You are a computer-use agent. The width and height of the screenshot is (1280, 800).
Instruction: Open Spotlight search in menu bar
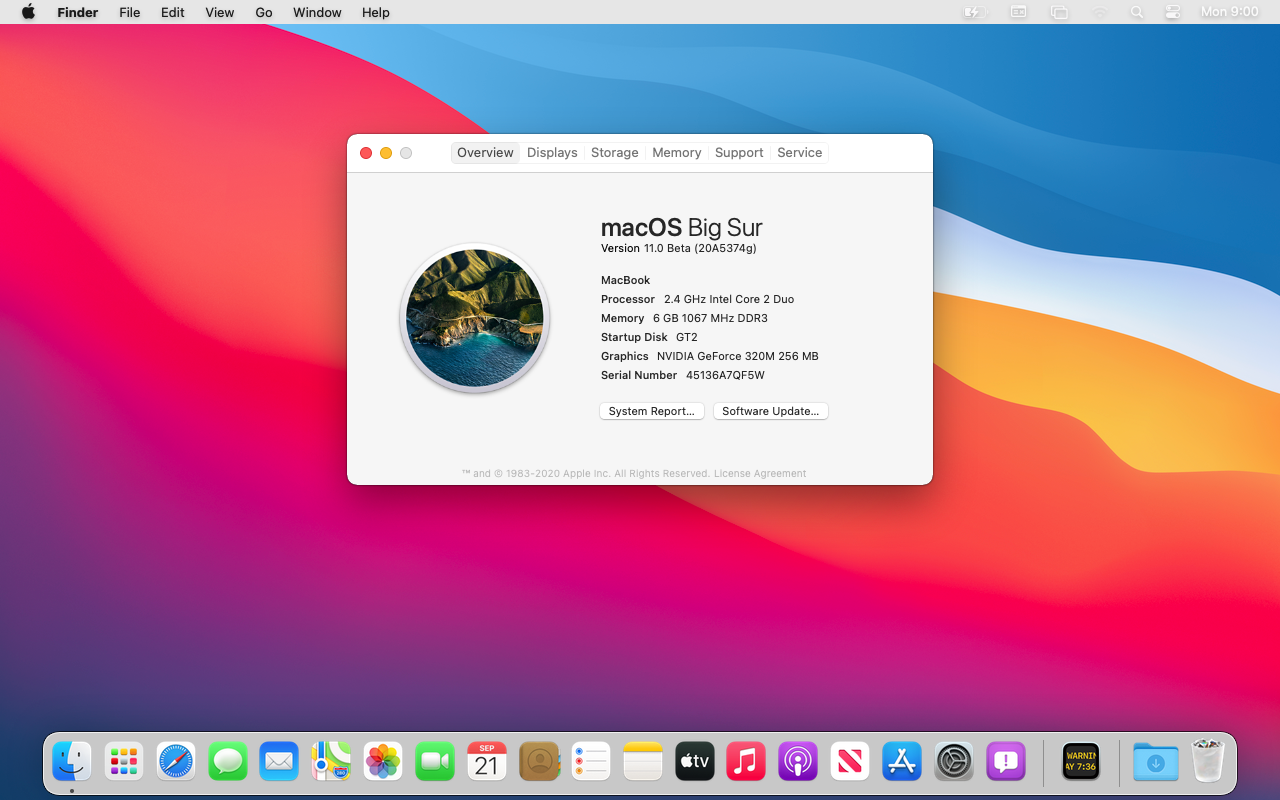[1136, 12]
